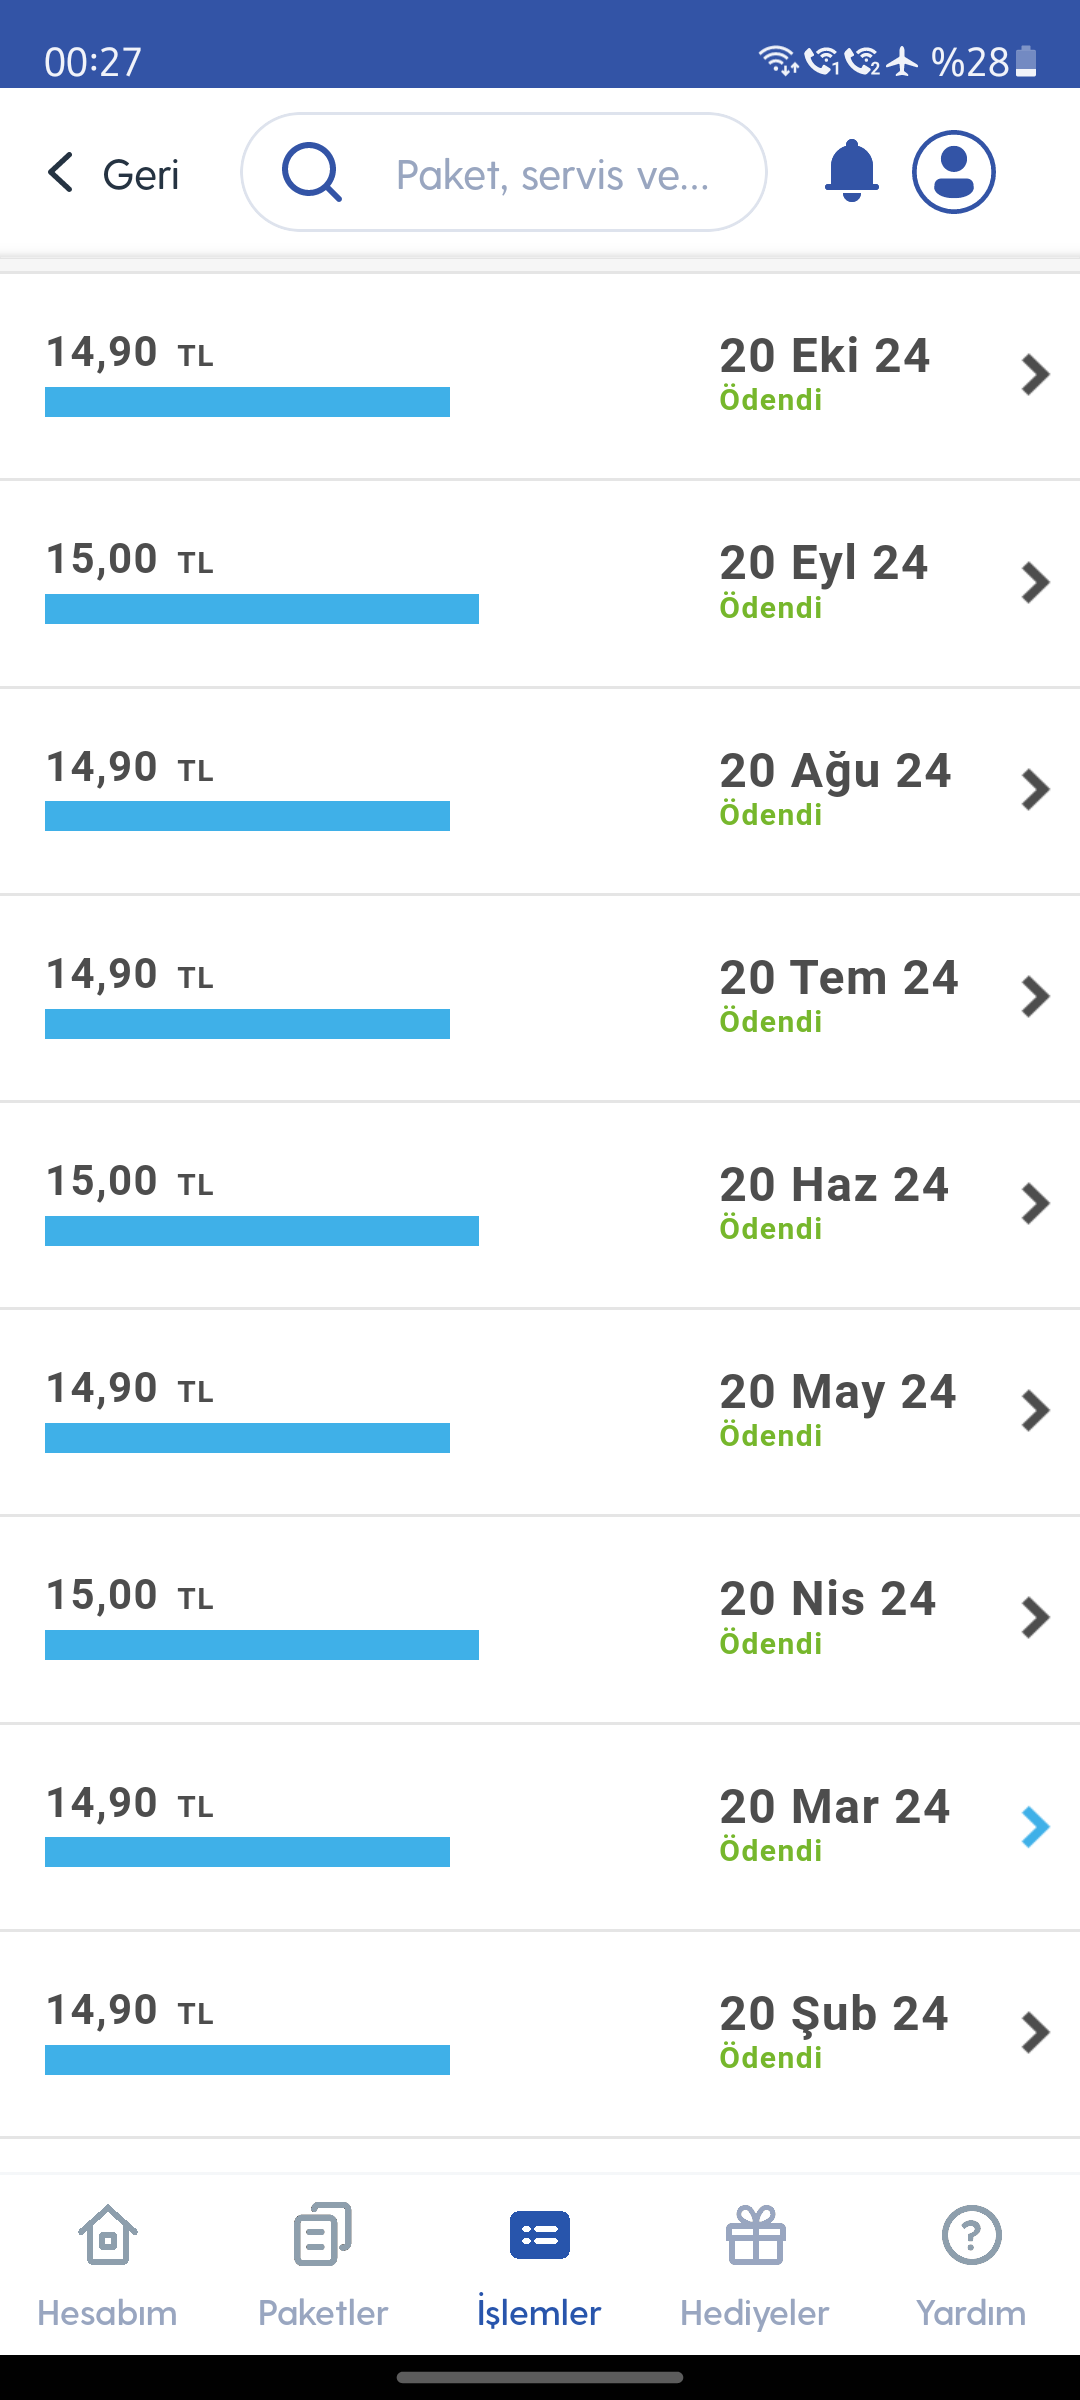
Task: Open the 20 Ağu 24 Ödendi status
Action: 771,814
